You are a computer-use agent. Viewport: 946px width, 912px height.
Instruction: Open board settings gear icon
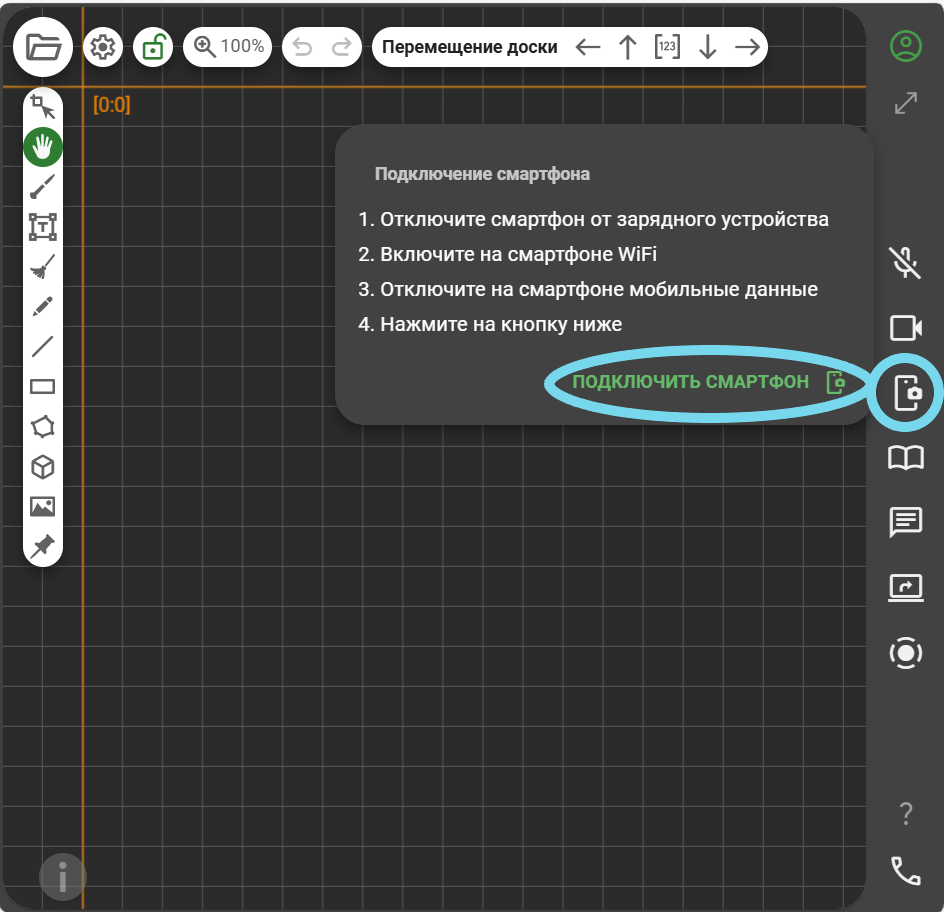pyautogui.click(x=103, y=47)
